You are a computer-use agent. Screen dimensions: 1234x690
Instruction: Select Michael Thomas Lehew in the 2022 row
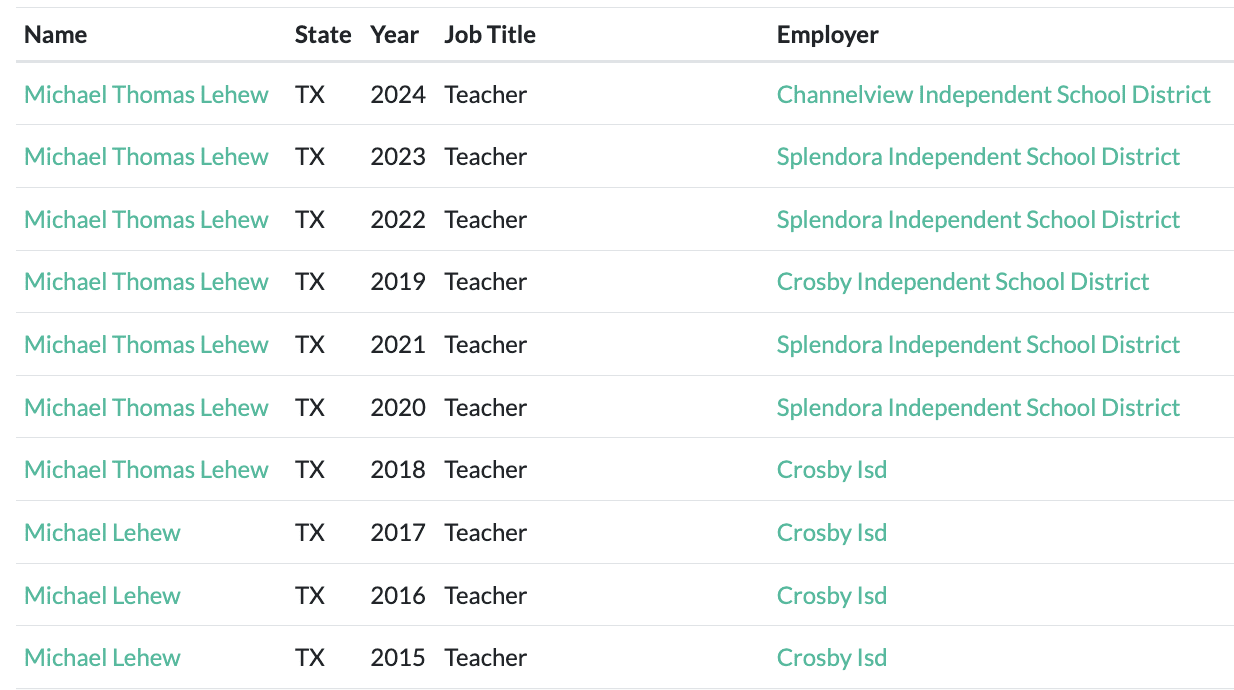pyautogui.click(x=146, y=220)
